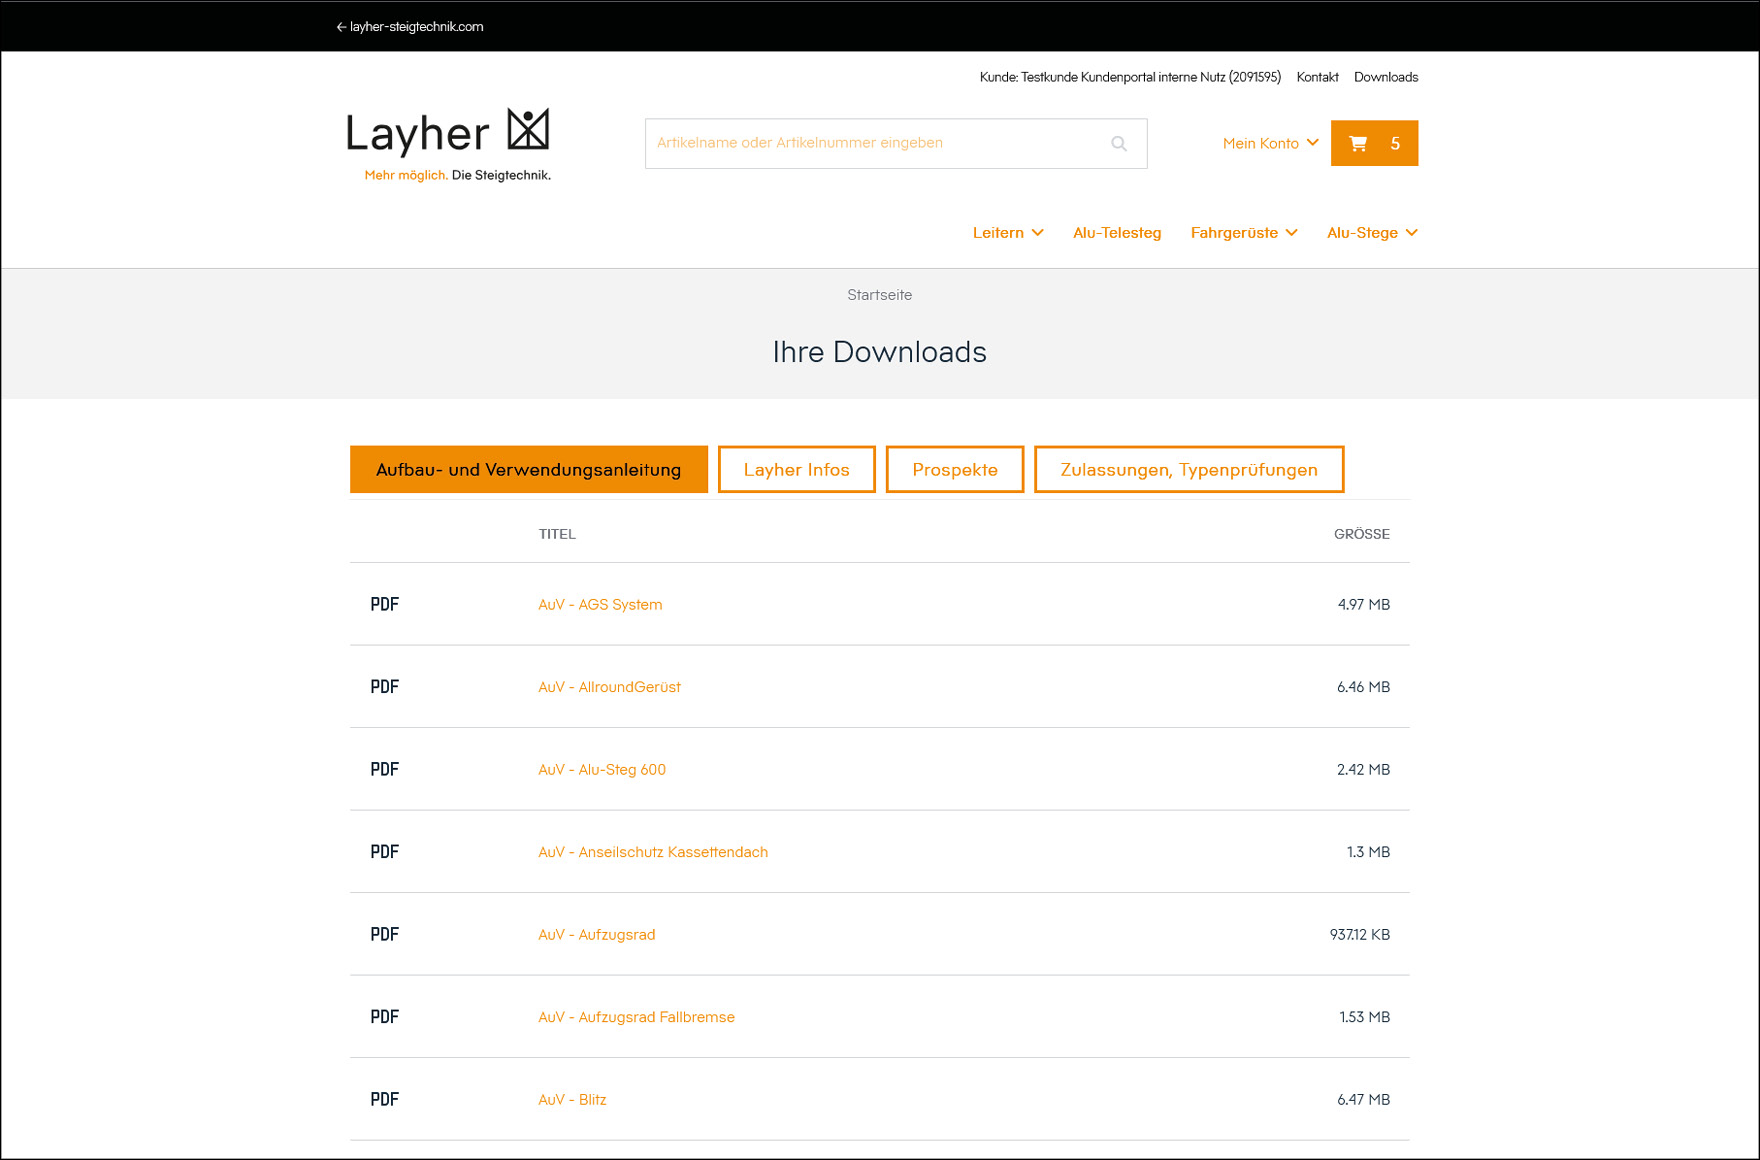Click the PDF icon for AuV - Alu-Steg 600

[x=384, y=769]
